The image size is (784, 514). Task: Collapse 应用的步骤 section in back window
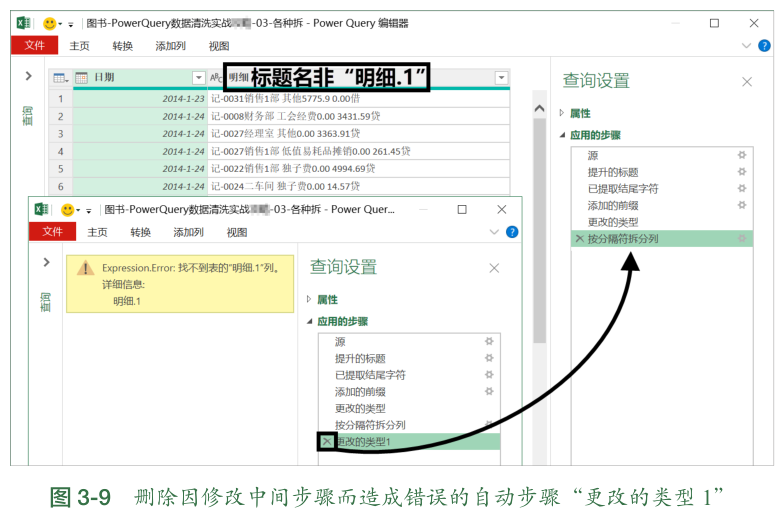pos(562,135)
